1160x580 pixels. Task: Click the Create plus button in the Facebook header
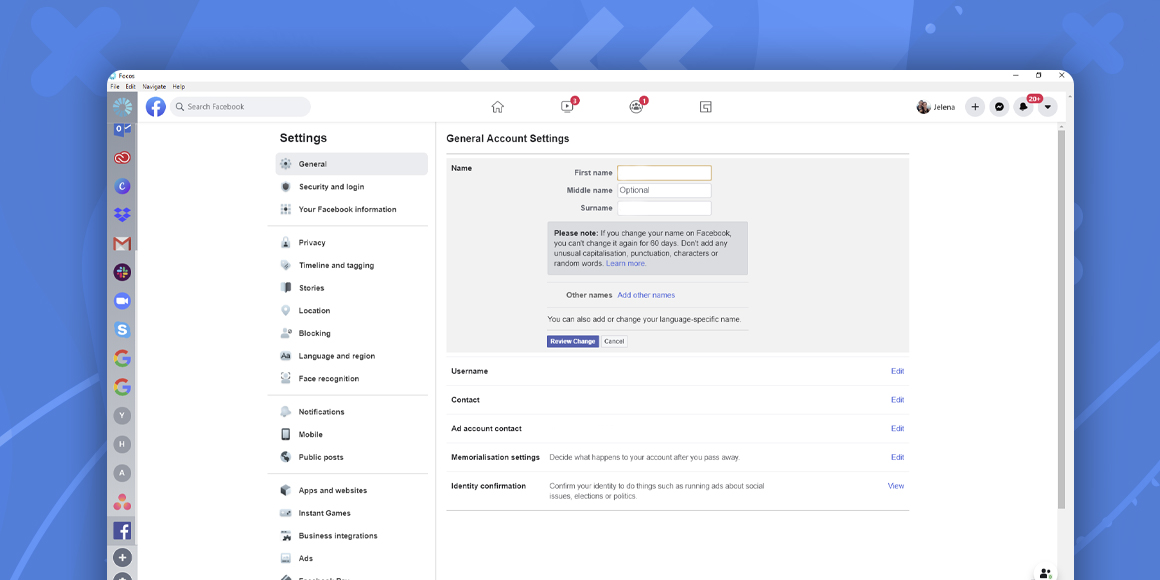[x=975, y=107]
